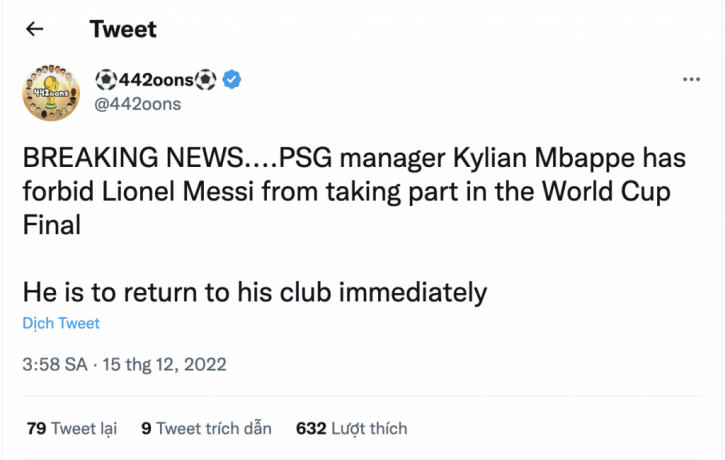Click the line about returning to his club
The height and width of the screenshot is (460, 725).
(x=254, y=292)
